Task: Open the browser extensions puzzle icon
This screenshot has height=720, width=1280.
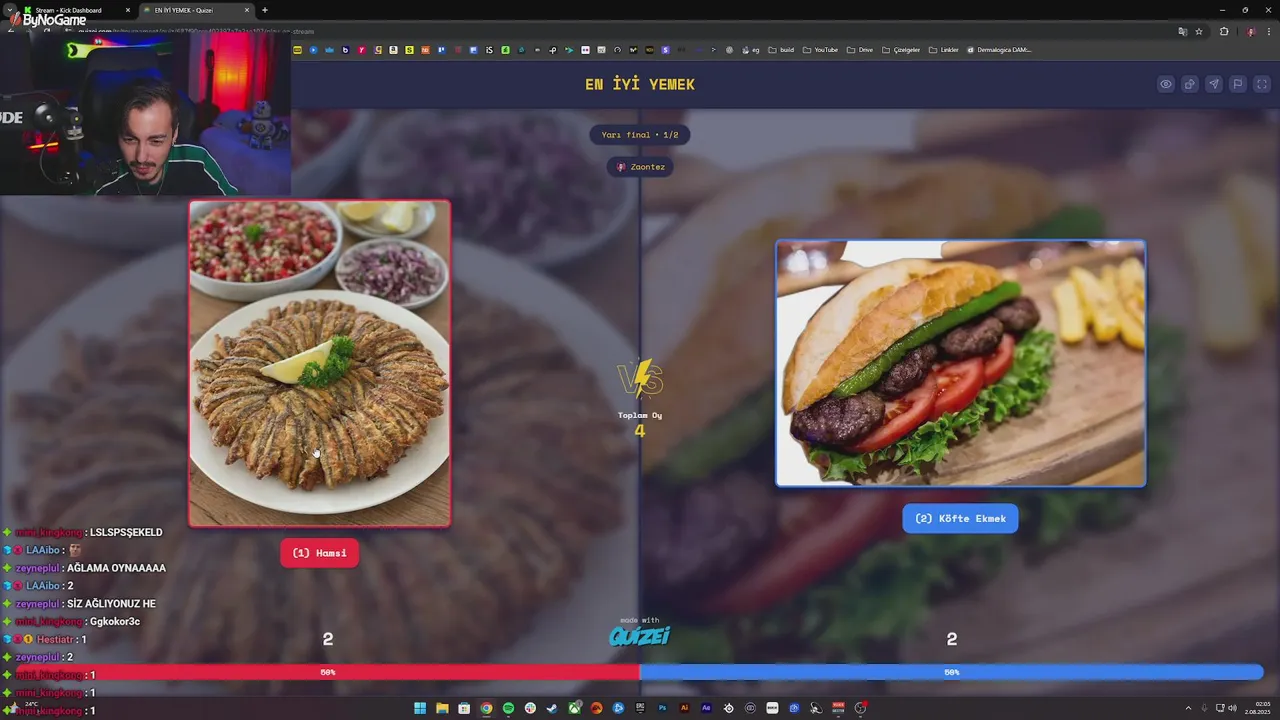Action: click(x=1224, y=31)
